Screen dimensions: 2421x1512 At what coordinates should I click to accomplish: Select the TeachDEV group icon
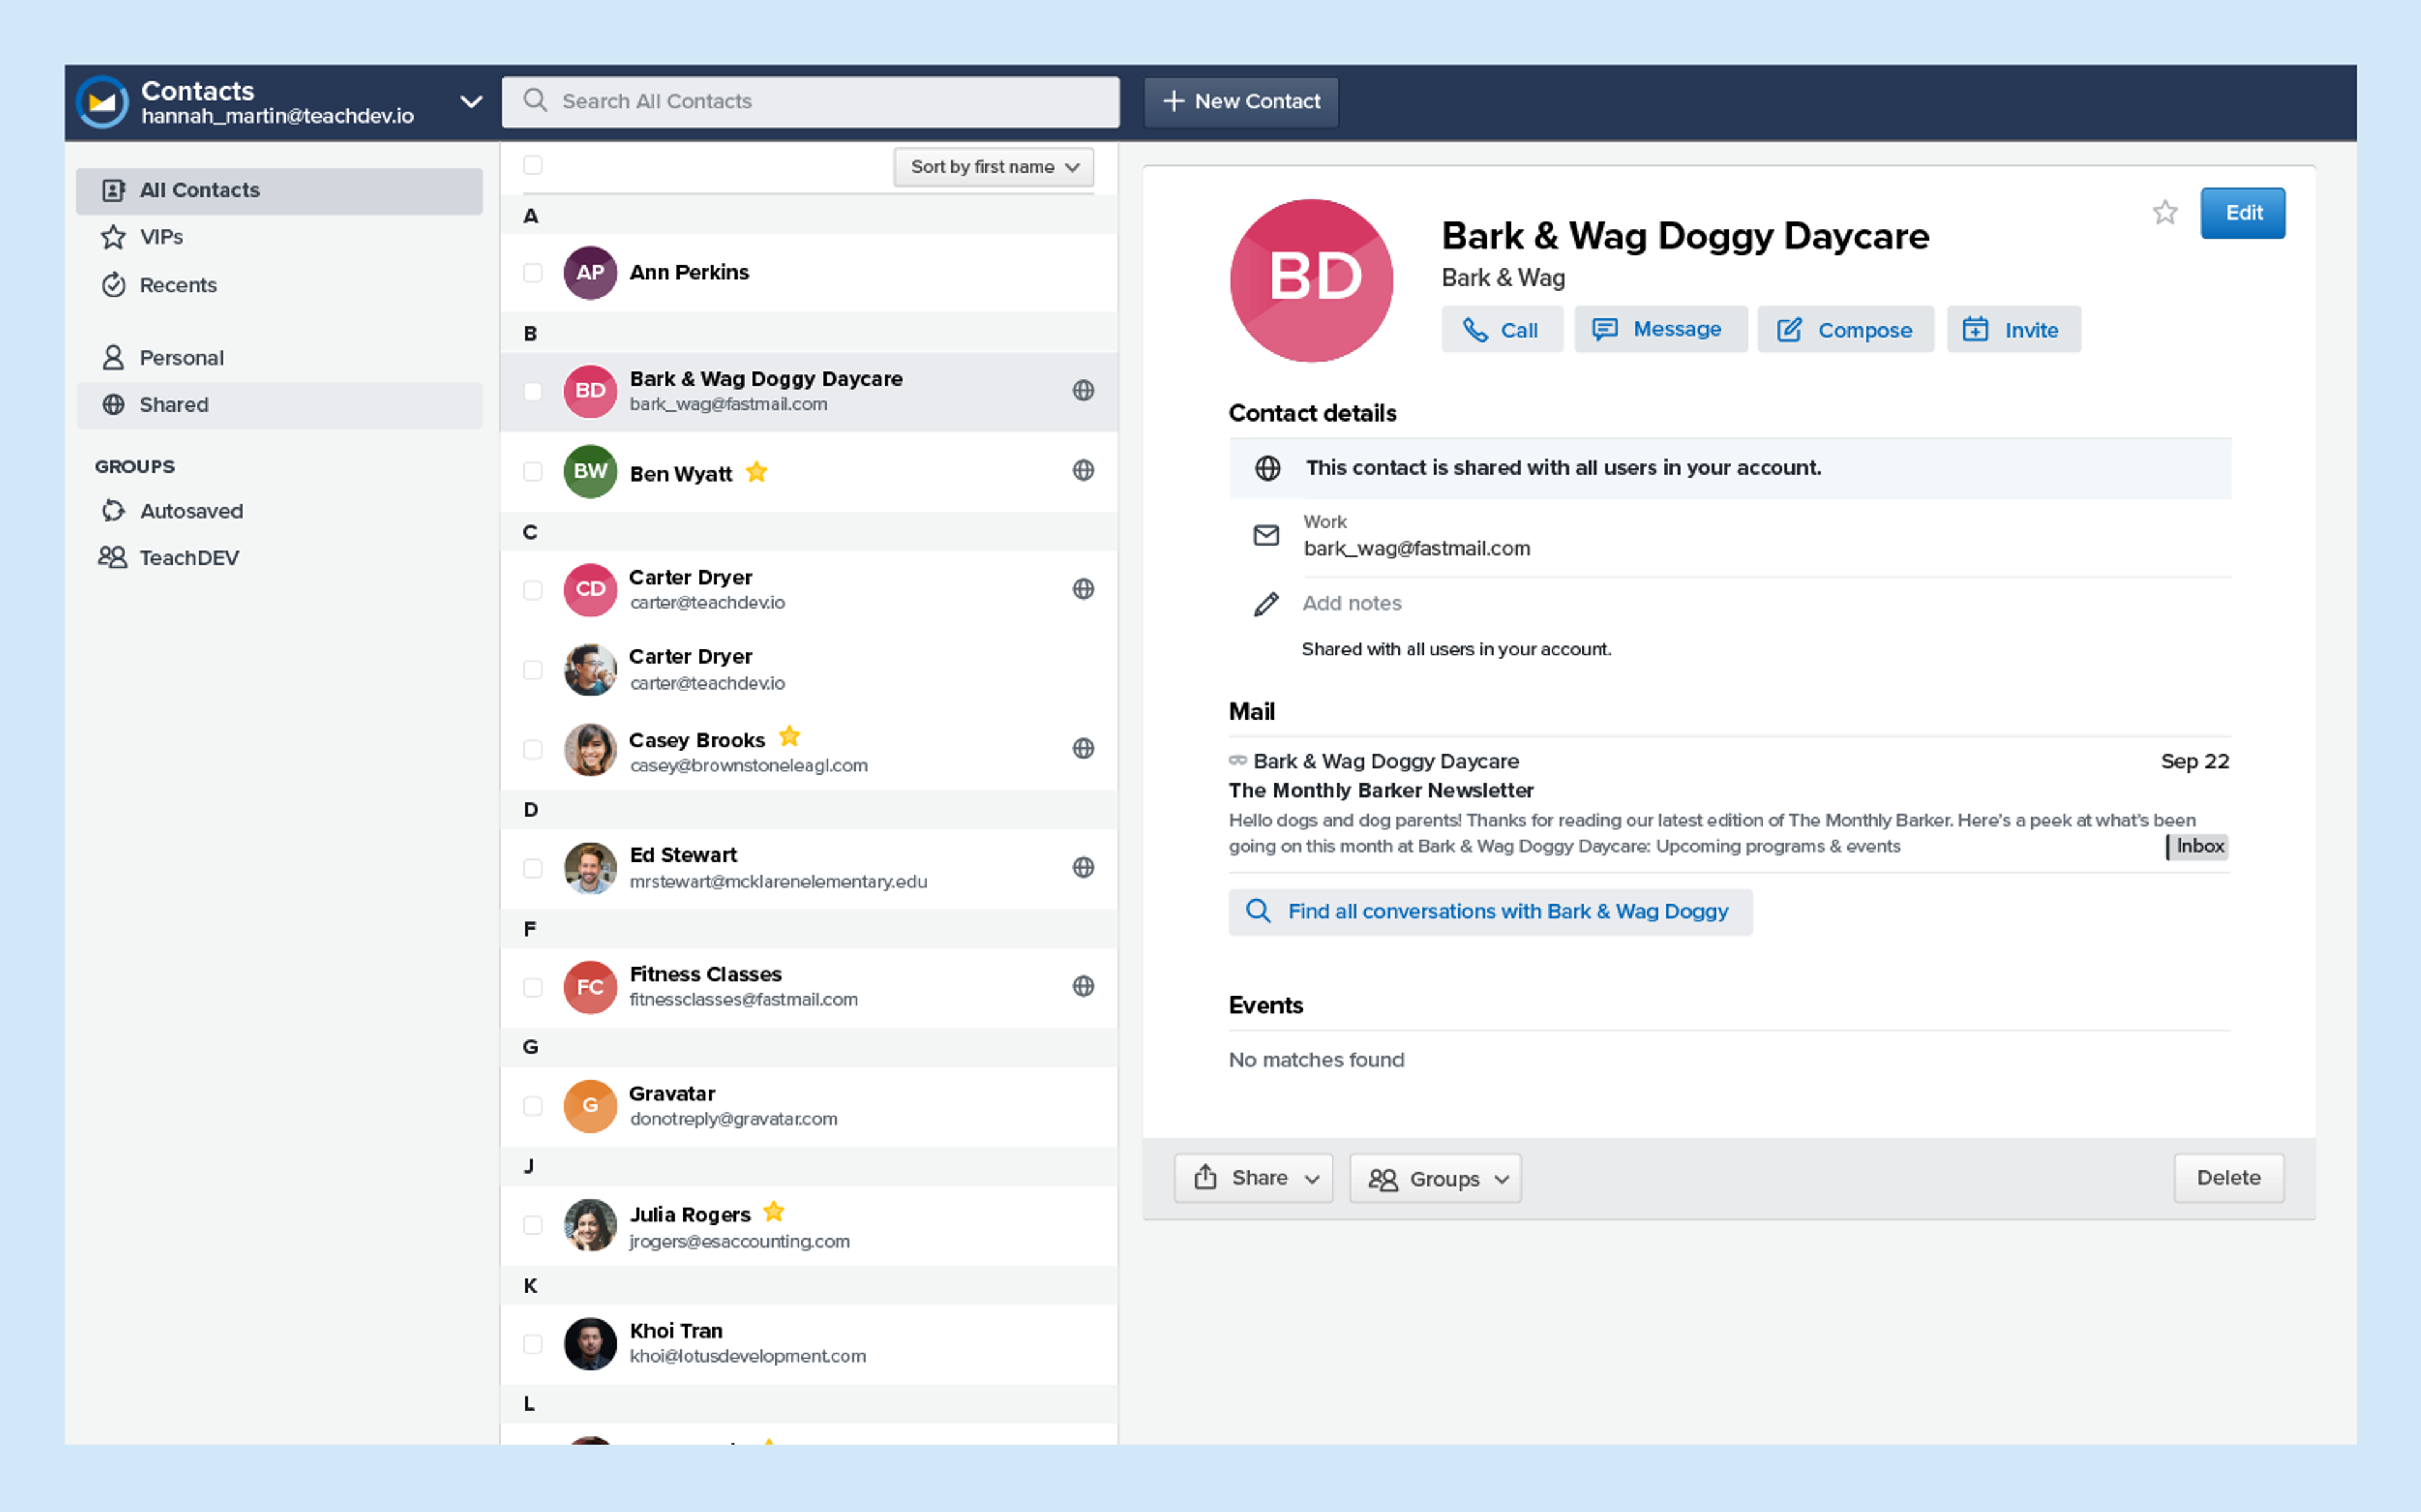click(x=113, y=557)
